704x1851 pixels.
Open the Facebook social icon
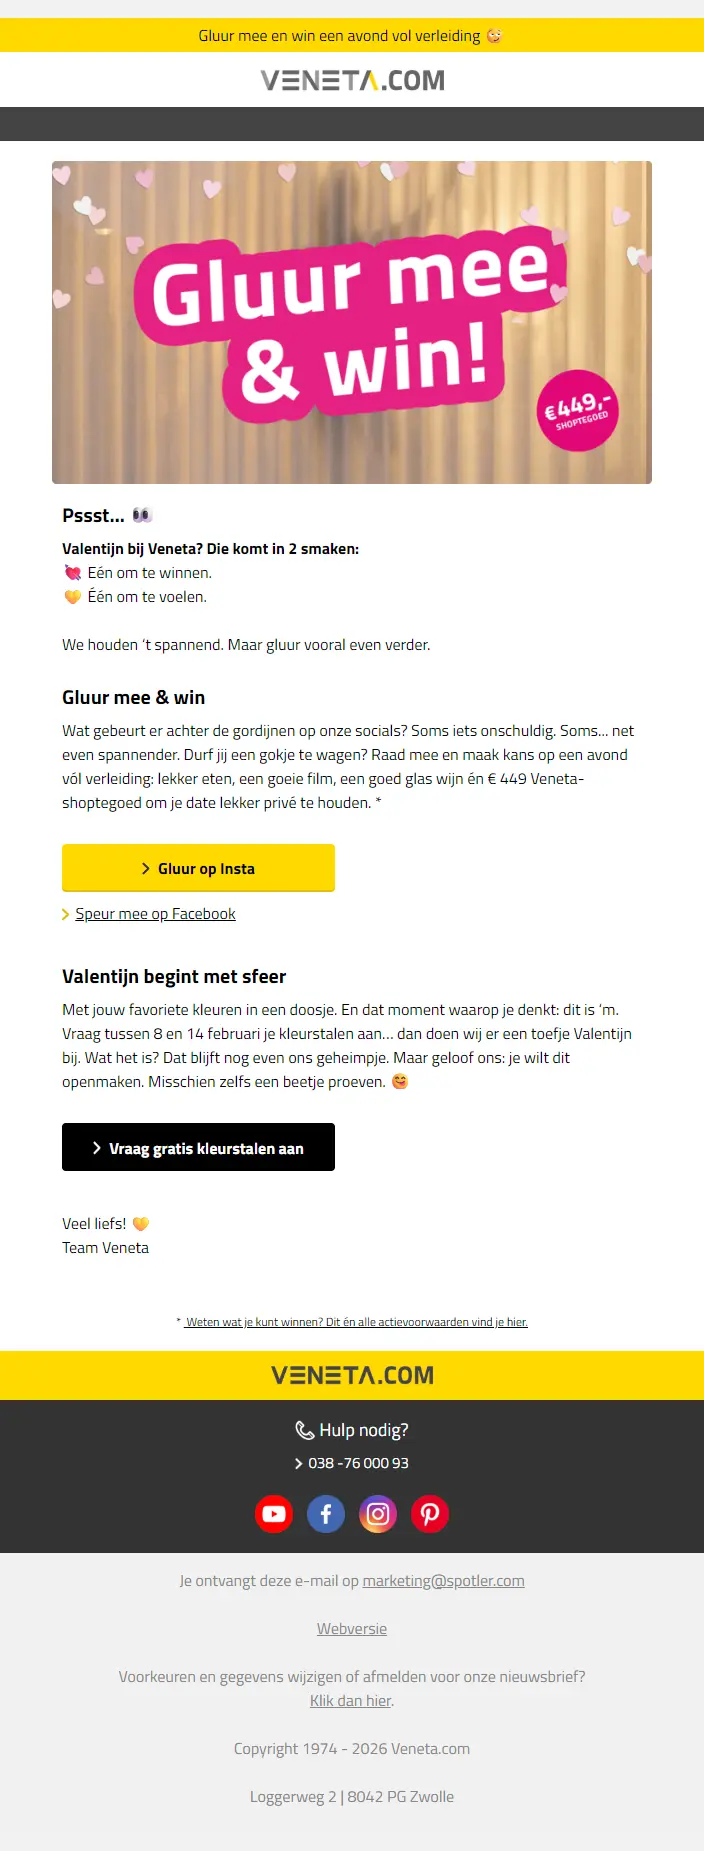326,1514
